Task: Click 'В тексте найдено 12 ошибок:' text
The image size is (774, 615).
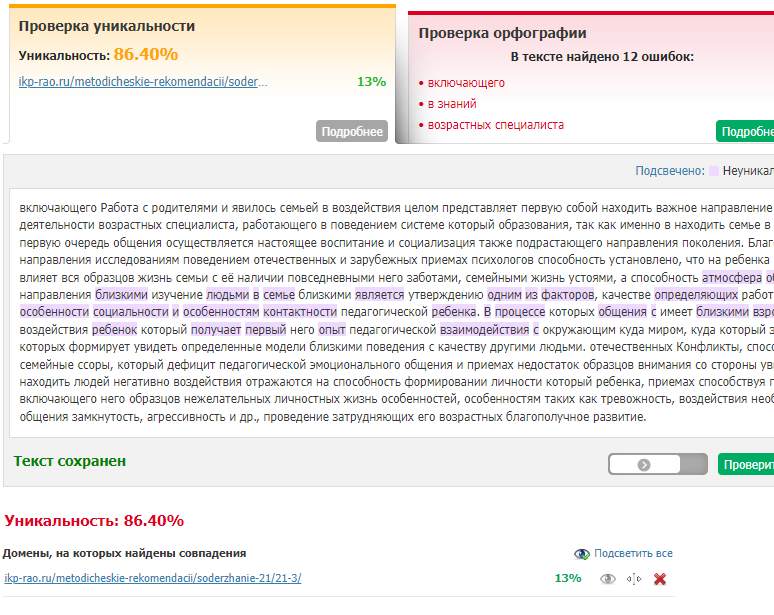Action: click(x=602, y=57)
